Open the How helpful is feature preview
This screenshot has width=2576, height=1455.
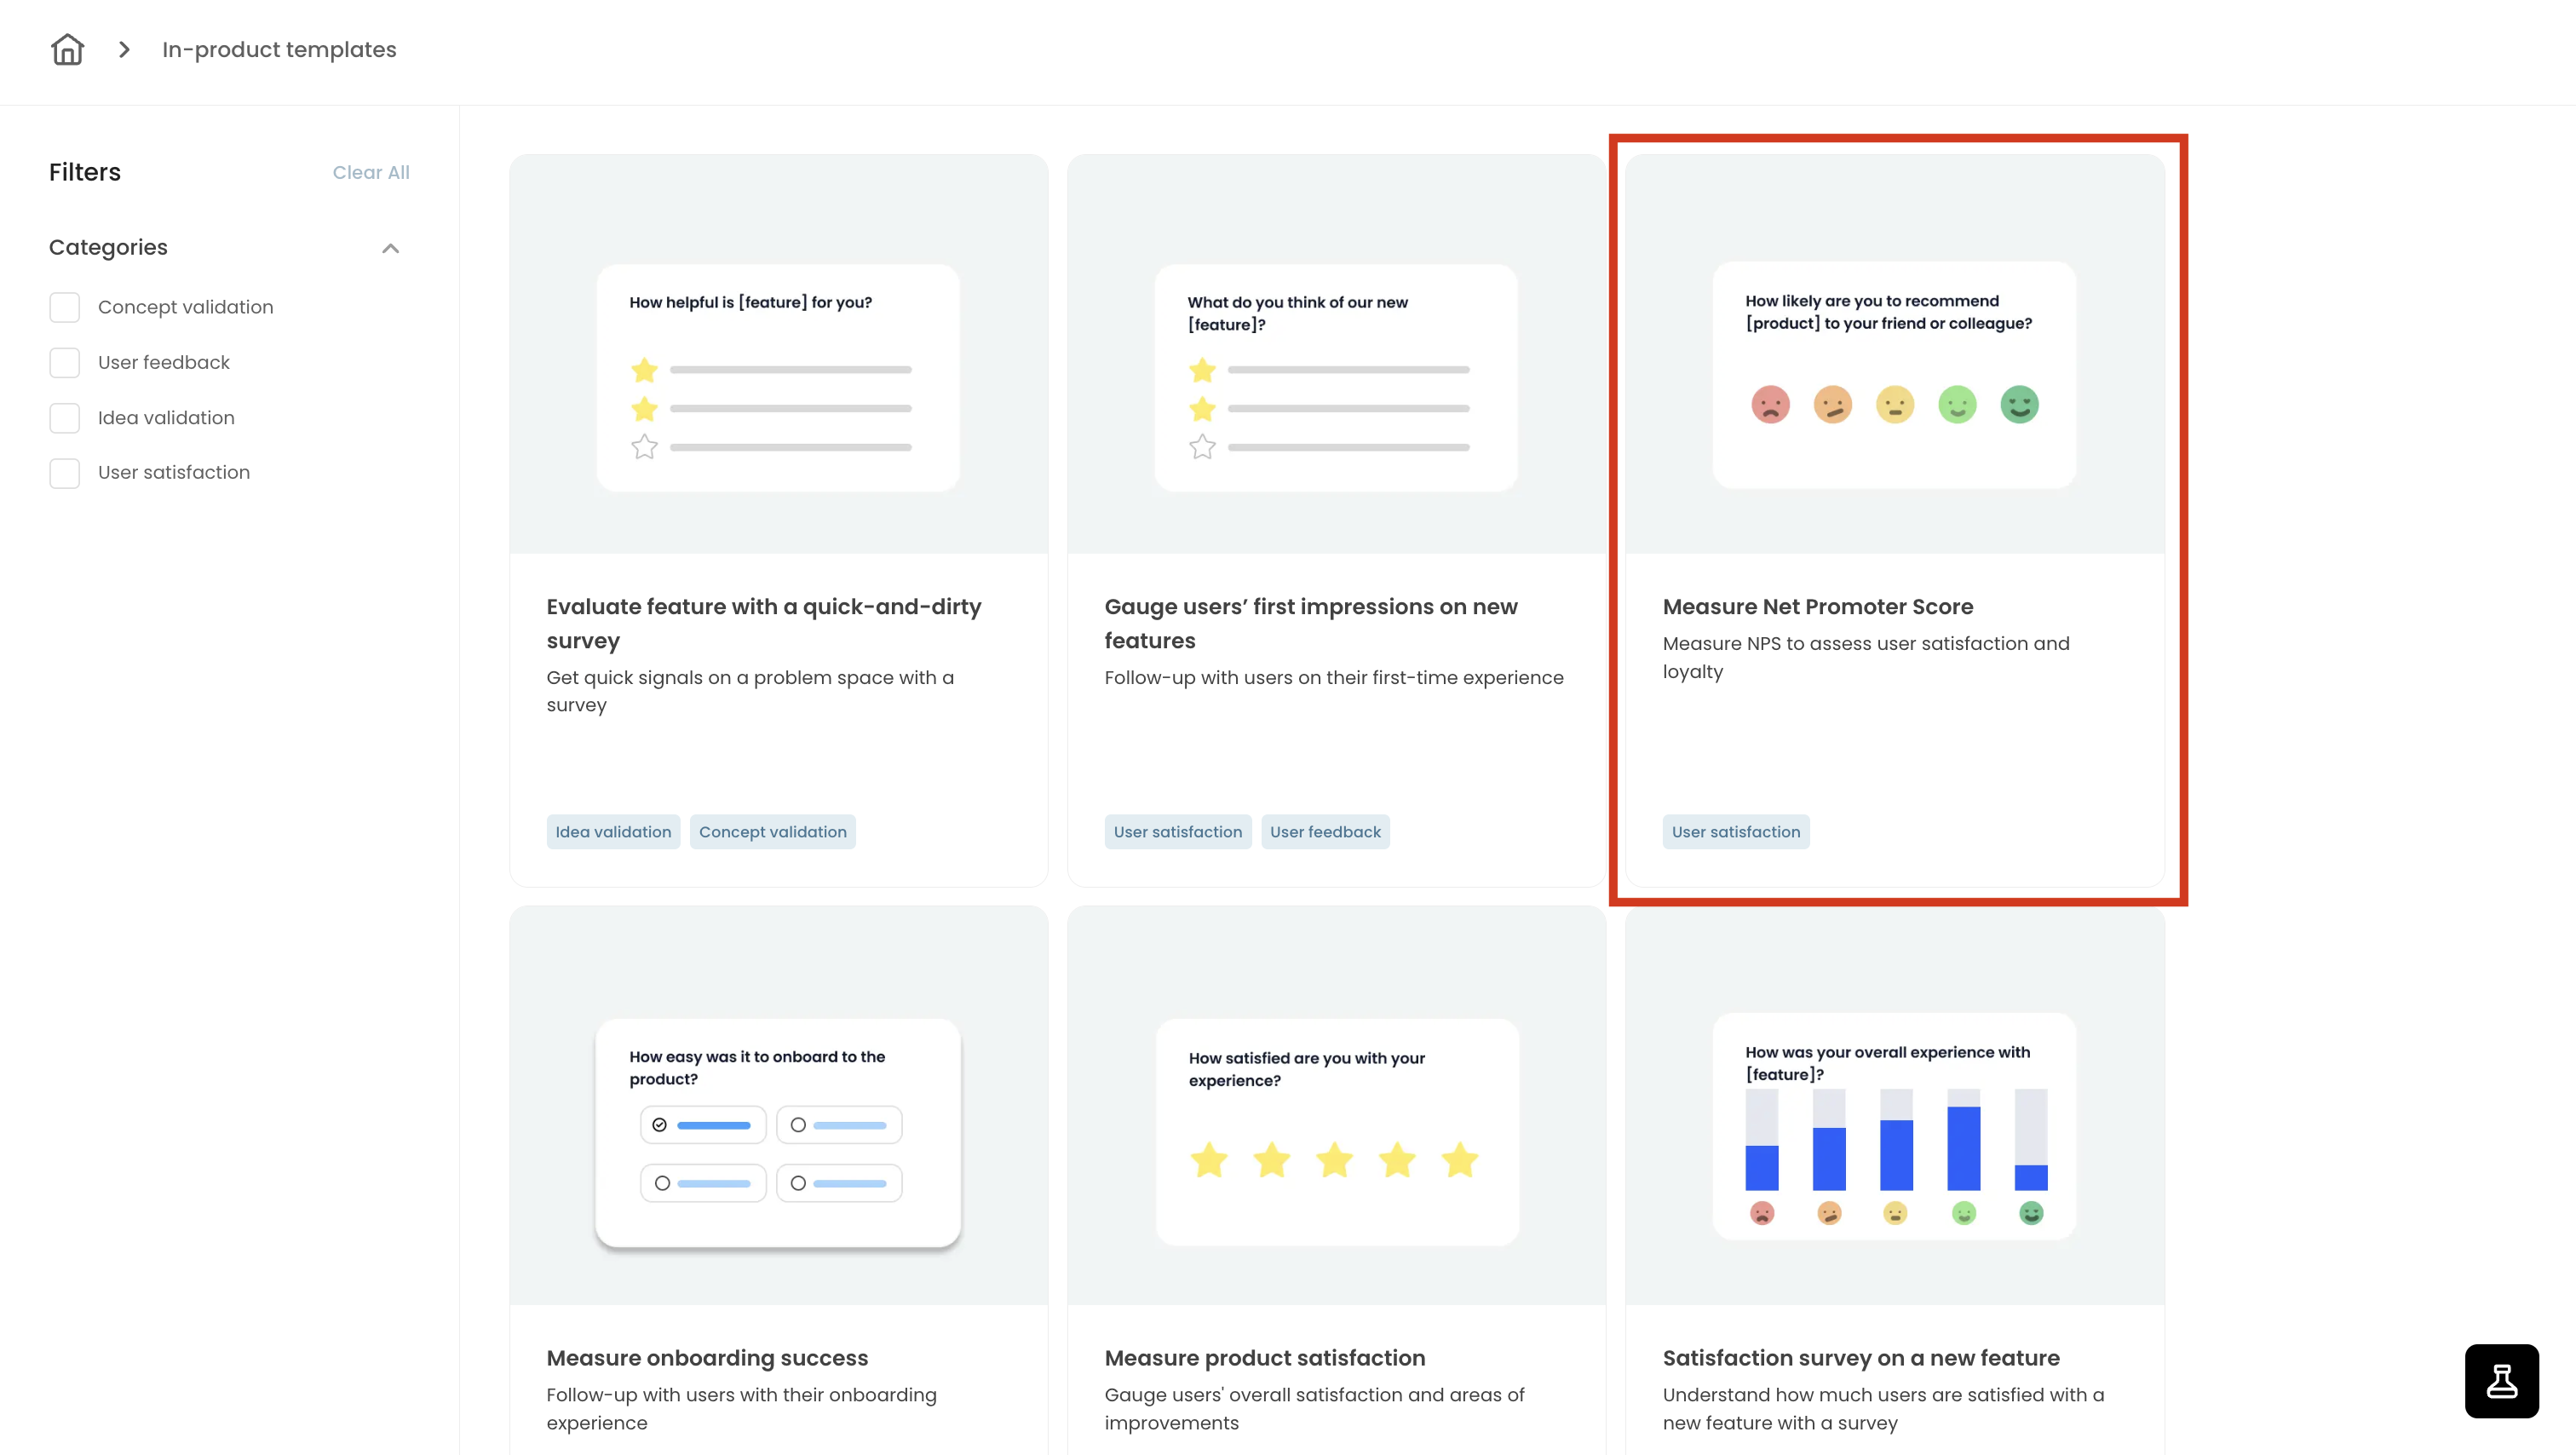tap(778, 377)
